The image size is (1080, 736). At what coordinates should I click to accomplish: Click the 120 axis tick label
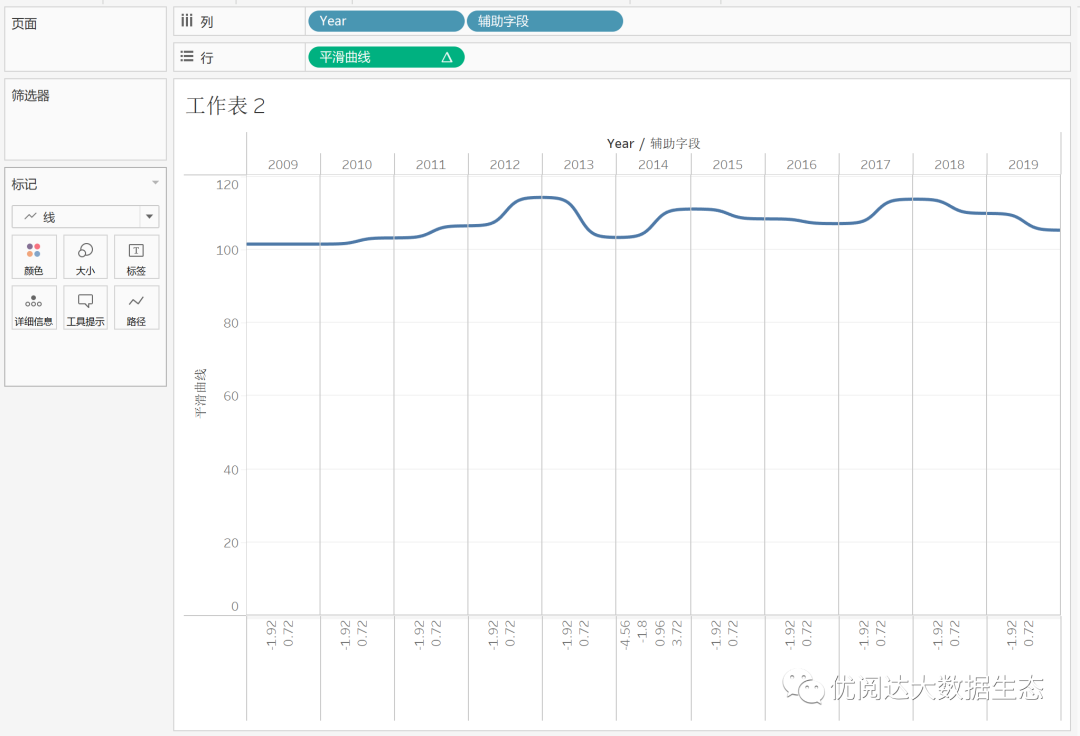click(x=227, y=185)
